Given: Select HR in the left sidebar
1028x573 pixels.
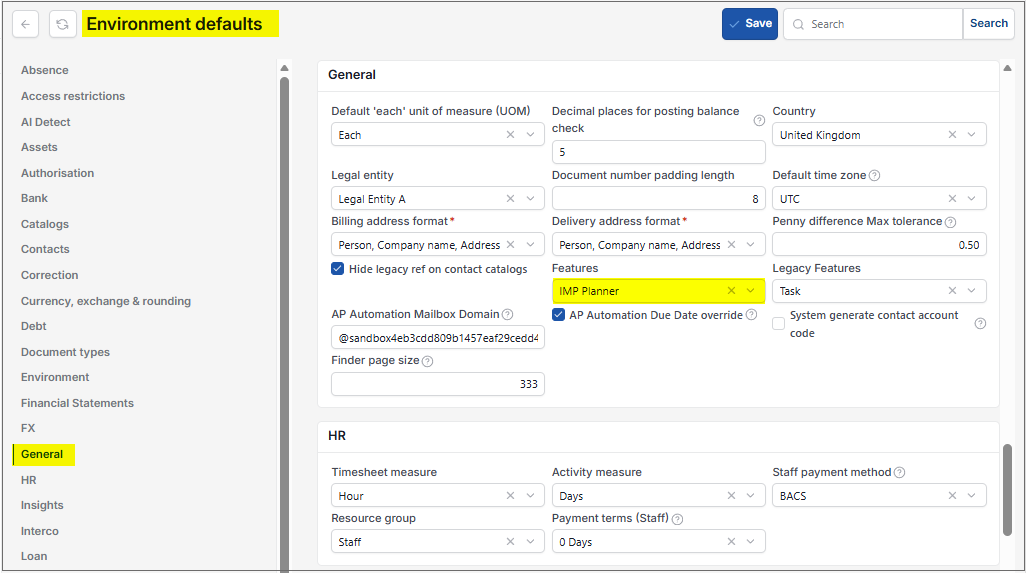Looking at the screenshot, I should pos(29,480).
